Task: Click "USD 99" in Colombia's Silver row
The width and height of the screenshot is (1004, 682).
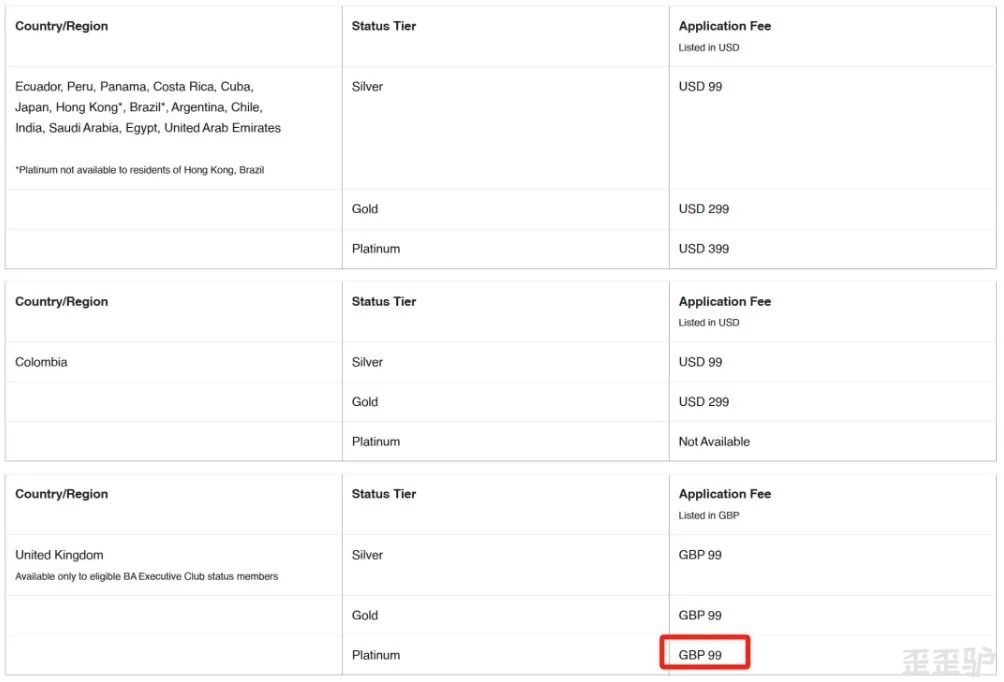Action: tap(700, 362)
